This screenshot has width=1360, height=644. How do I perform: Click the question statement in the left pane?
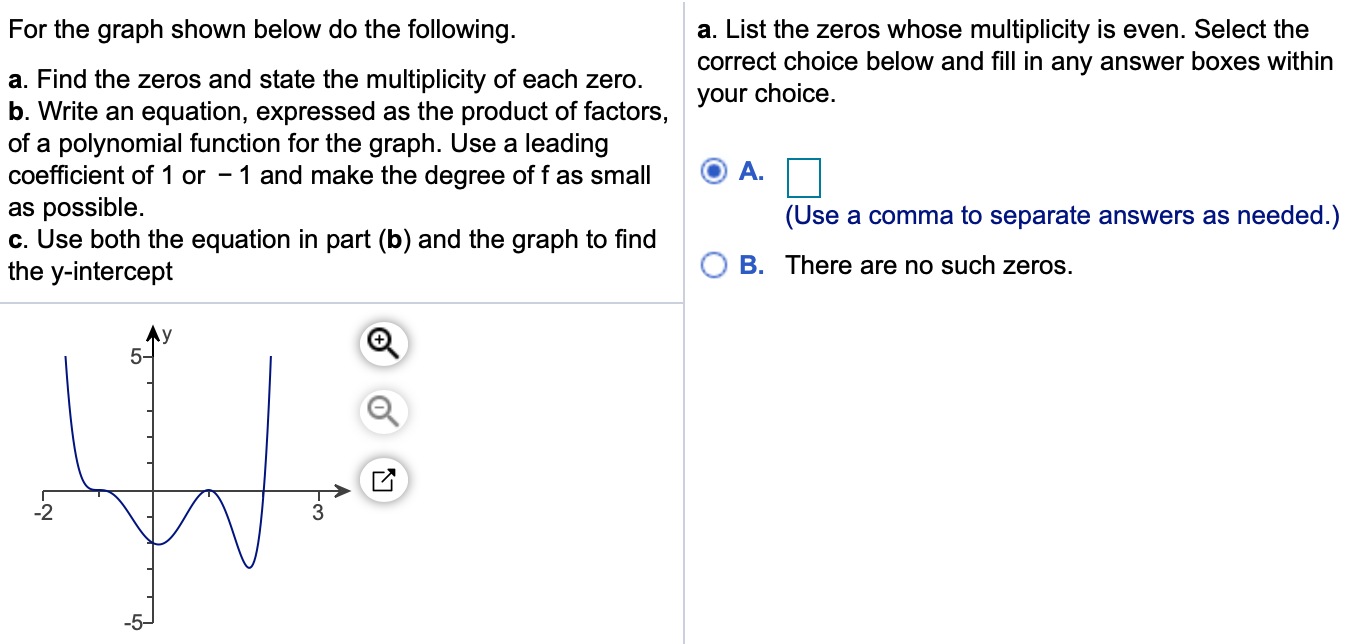[x=260, y=29]
